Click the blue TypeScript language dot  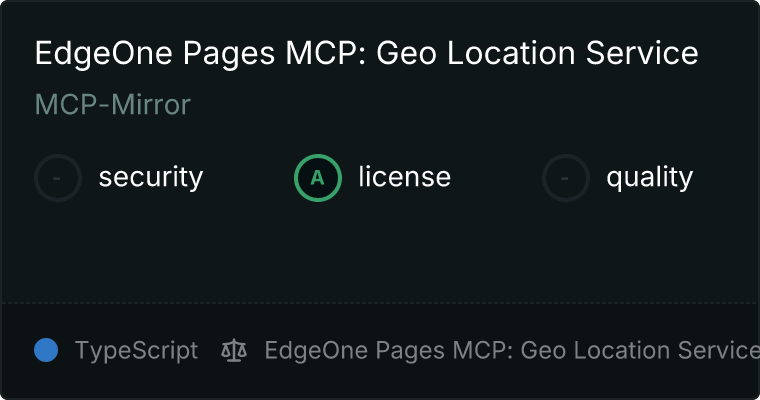46,350
